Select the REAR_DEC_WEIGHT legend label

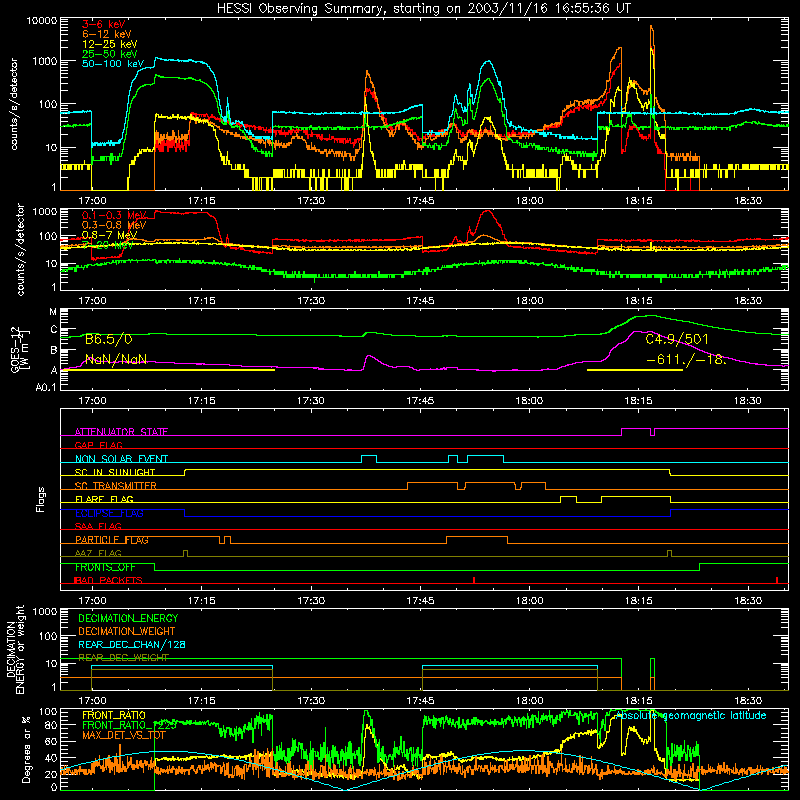[x=123, y=658]
